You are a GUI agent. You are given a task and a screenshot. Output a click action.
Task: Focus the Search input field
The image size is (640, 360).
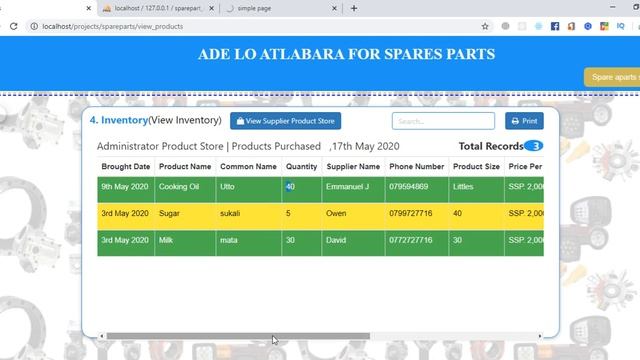coord(443,121)
